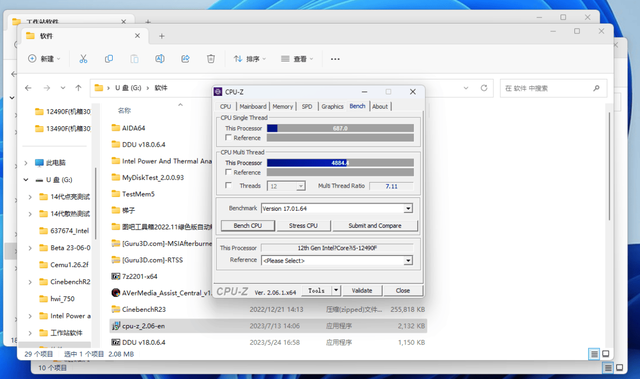Select the 7z2201-x64 file

[x=135, y=276]
